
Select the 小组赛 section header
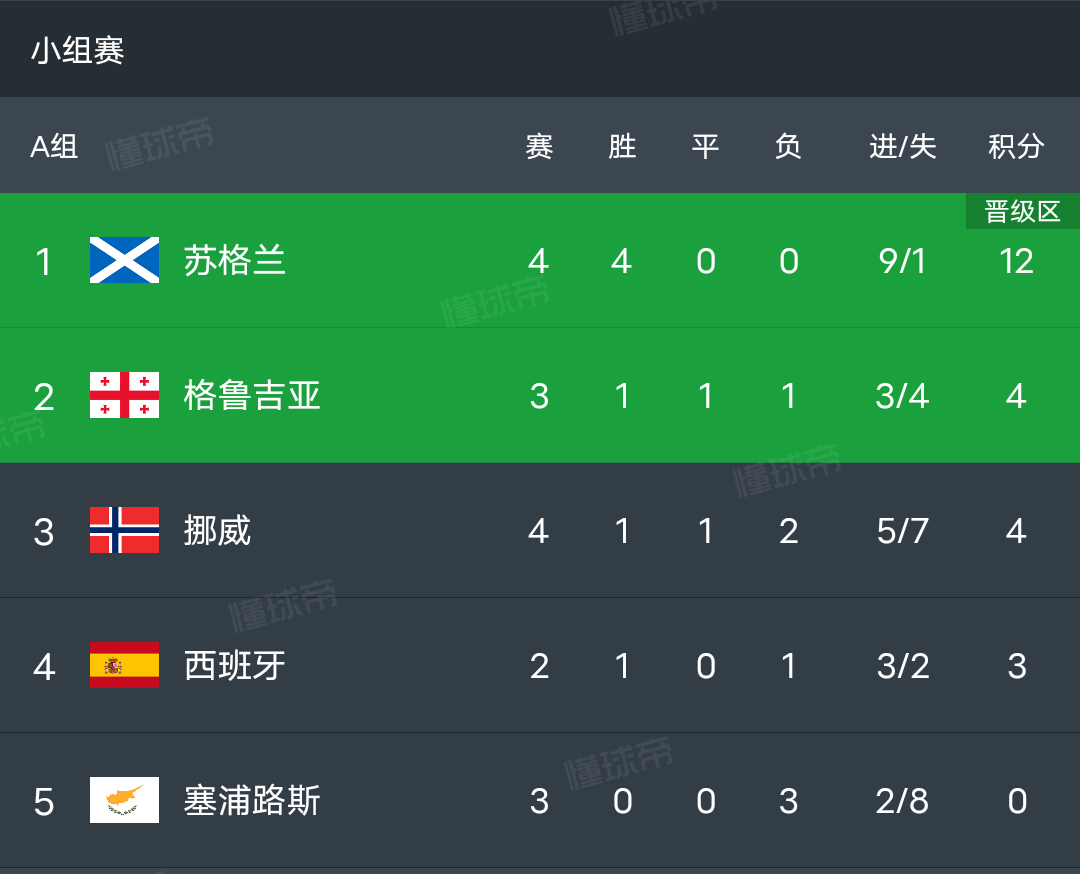coord(78,50)
